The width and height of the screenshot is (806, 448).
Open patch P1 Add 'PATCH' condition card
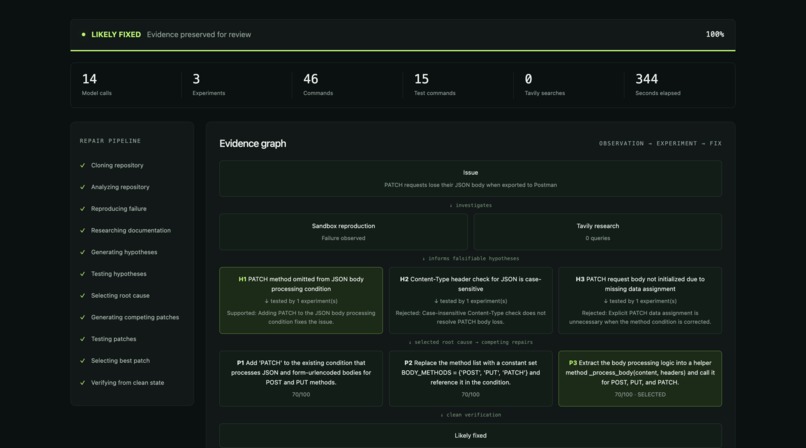point(301,379)
